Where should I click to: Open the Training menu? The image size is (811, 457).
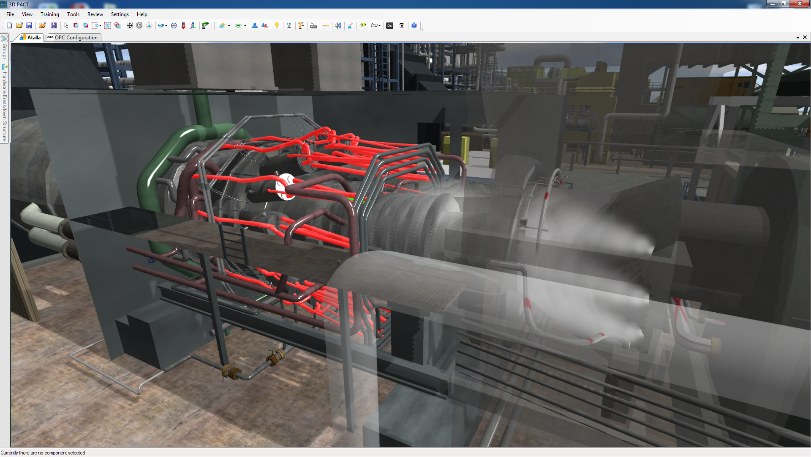[50, 15]
